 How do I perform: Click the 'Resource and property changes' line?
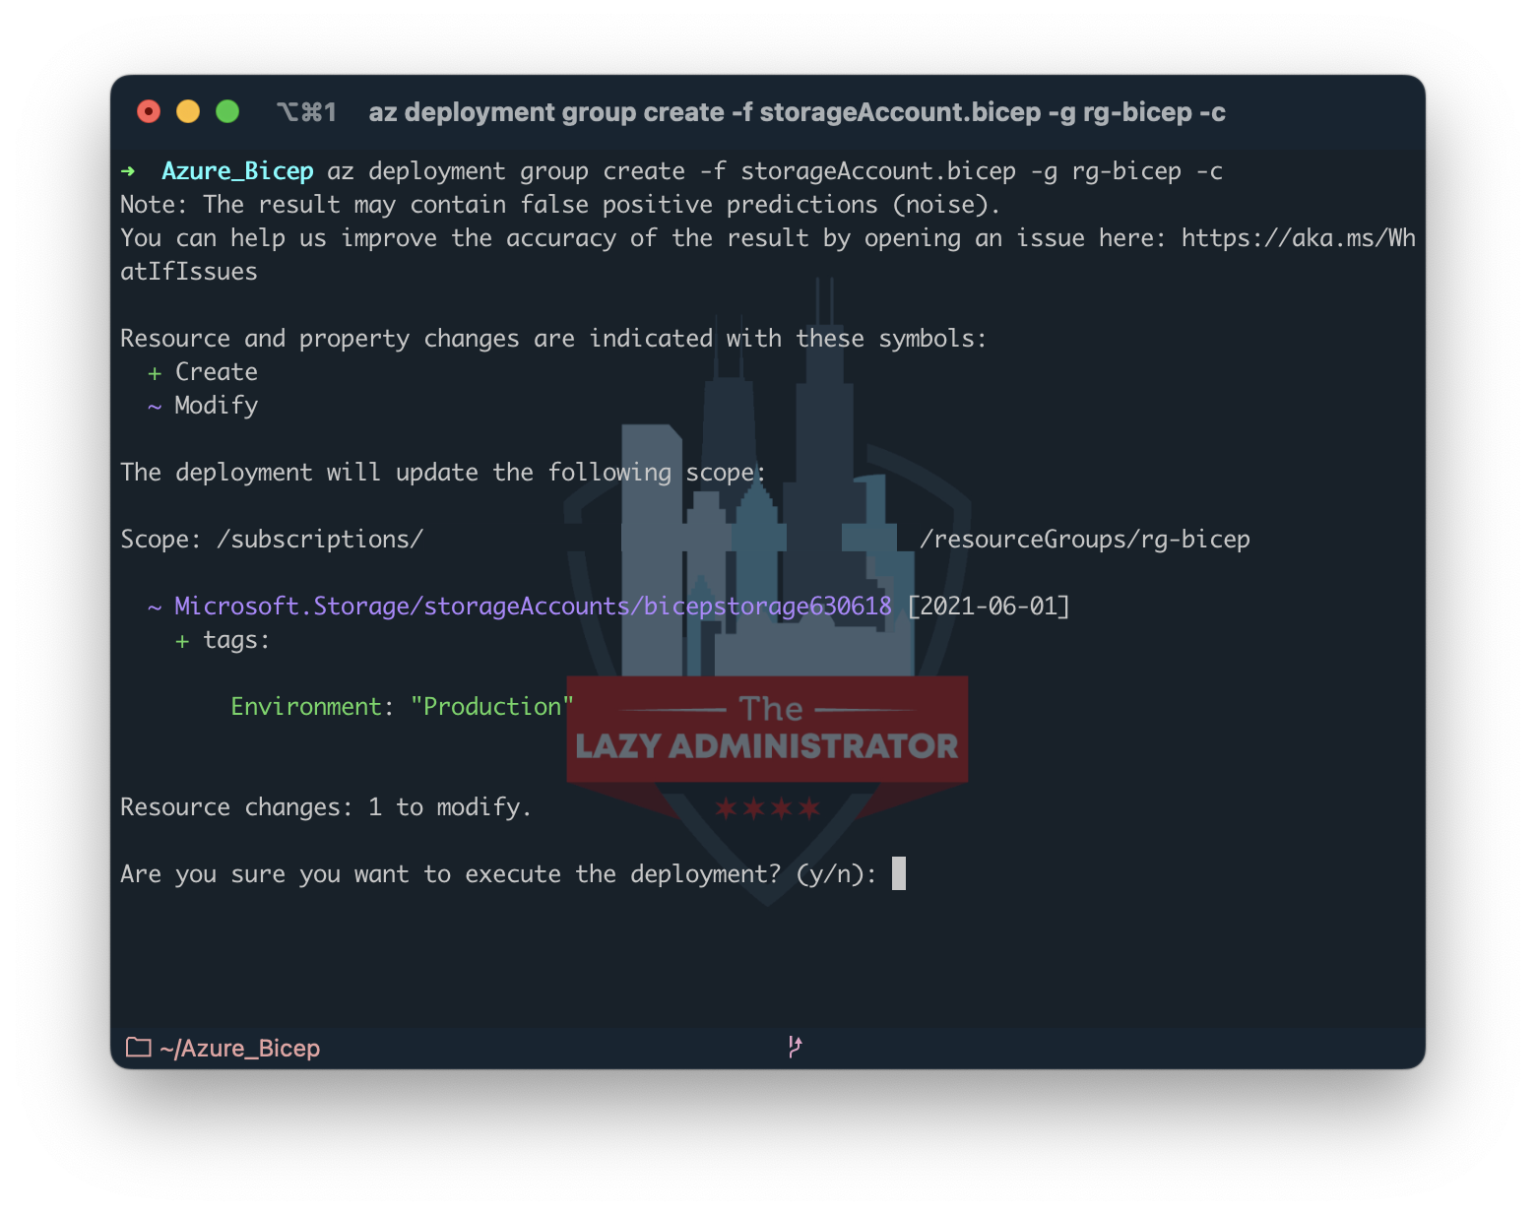[553, 339]
